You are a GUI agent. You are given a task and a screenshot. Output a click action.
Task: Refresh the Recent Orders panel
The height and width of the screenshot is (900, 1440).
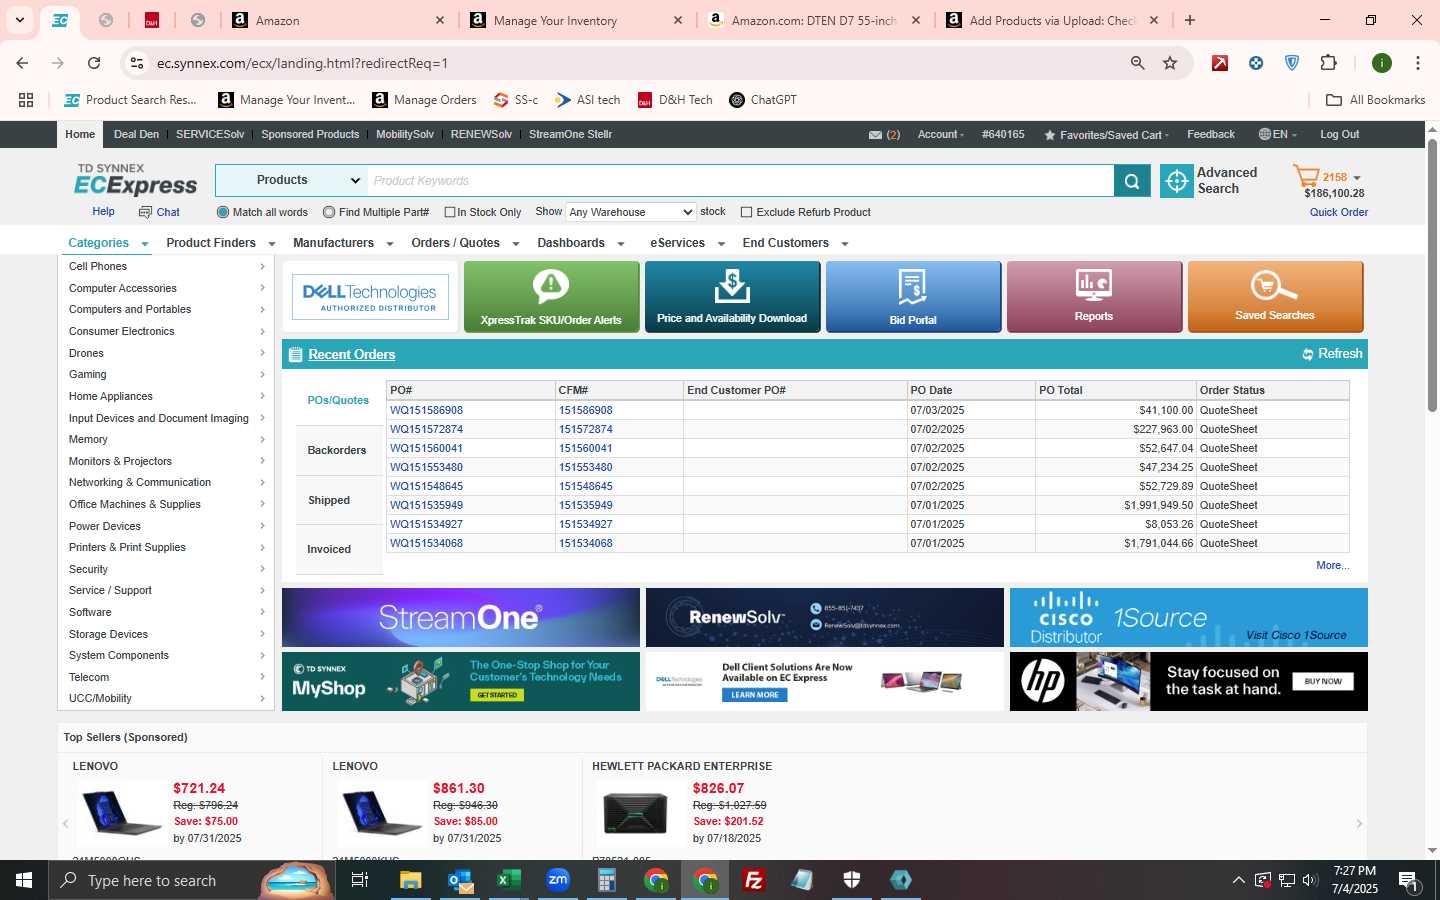(x=1332, y=354)
